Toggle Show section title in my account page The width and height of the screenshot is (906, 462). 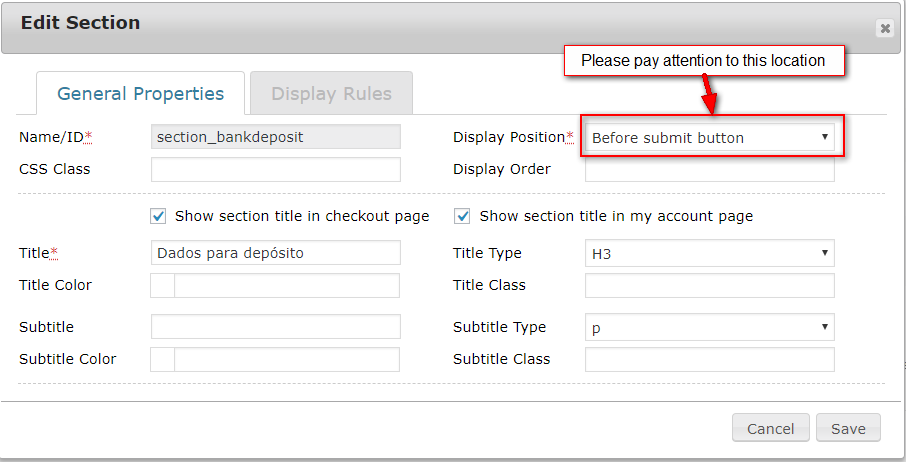click(x=463, y=216)
